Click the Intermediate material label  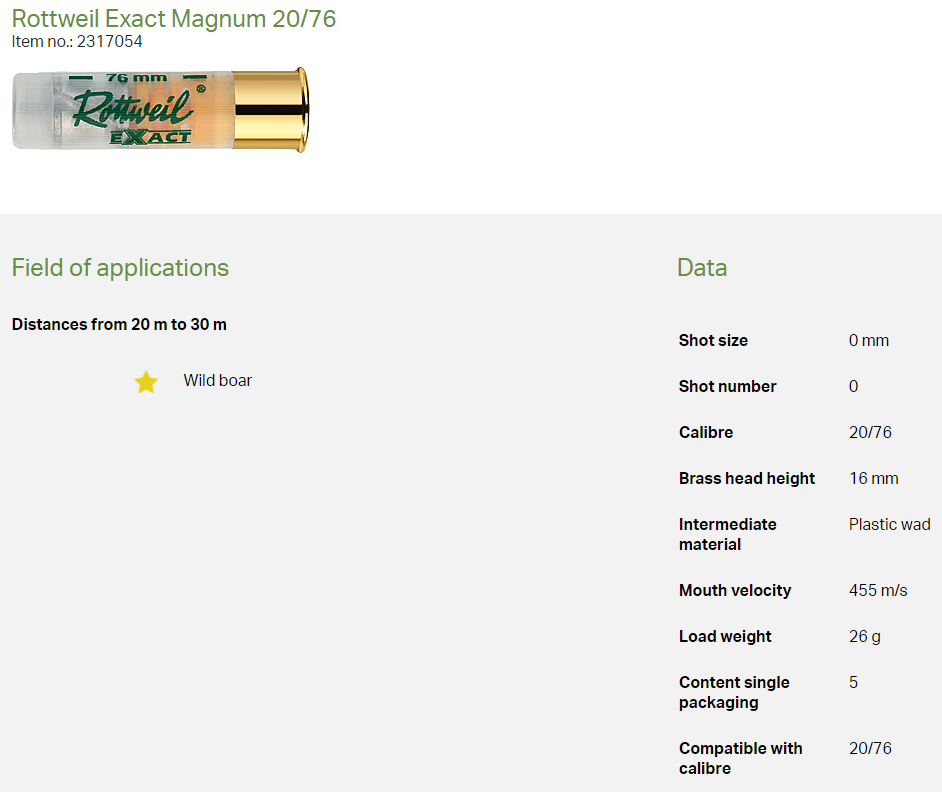click(727, 534)
